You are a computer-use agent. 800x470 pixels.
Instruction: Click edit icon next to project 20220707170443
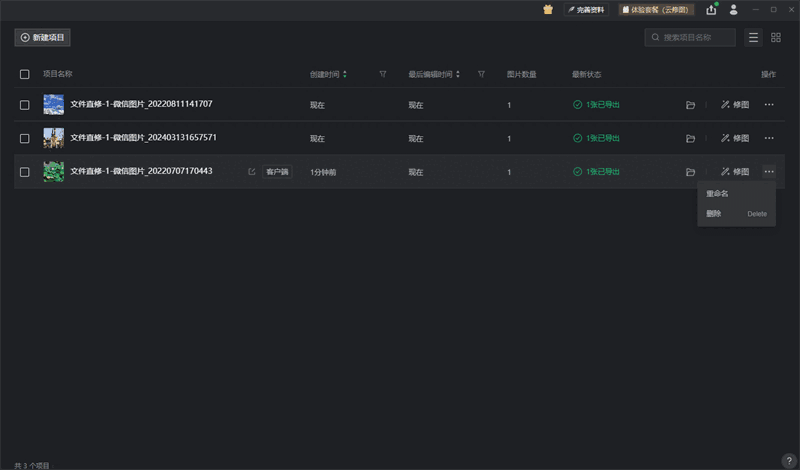coord(252,172)
